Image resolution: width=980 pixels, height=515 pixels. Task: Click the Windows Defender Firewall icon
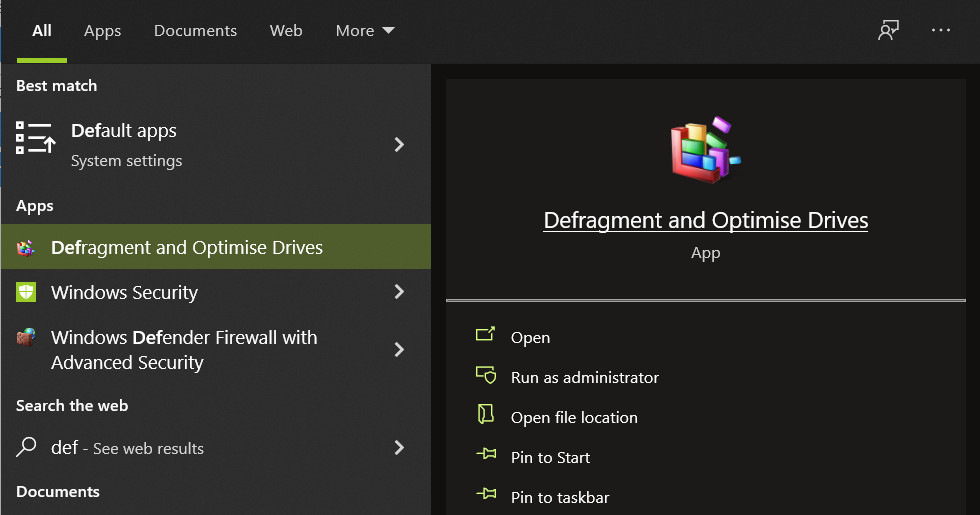27,337
